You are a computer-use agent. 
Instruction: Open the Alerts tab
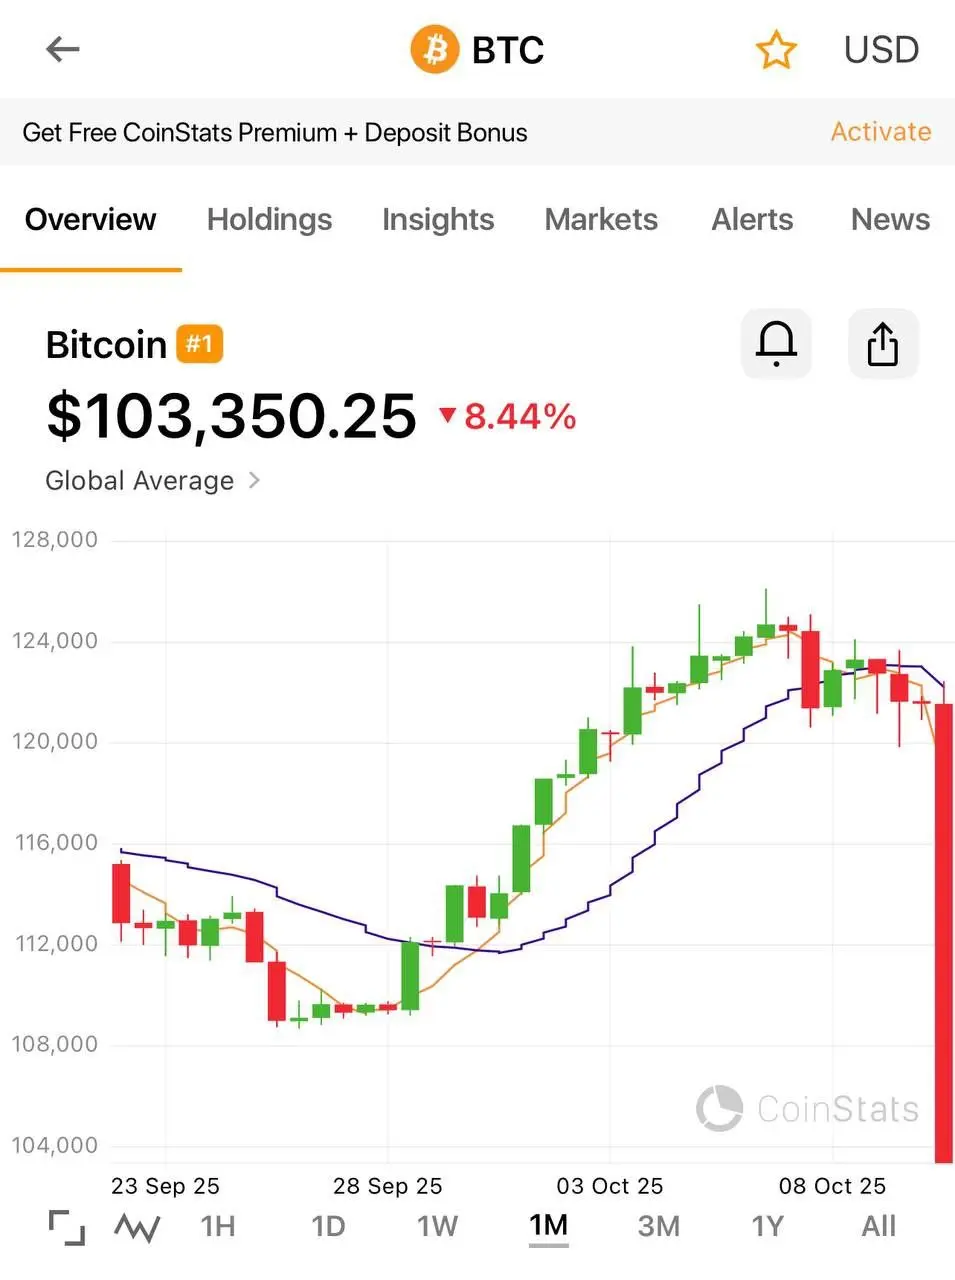[x=752, y=219]
